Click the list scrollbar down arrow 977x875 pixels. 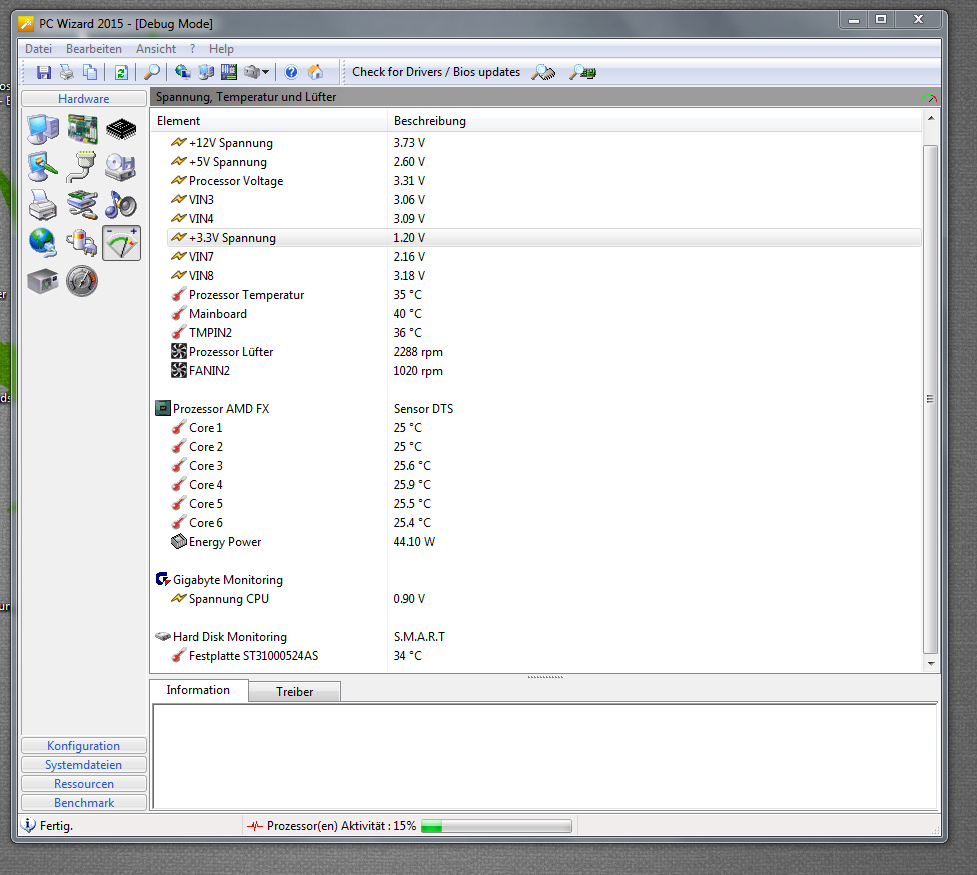point(931,664)
